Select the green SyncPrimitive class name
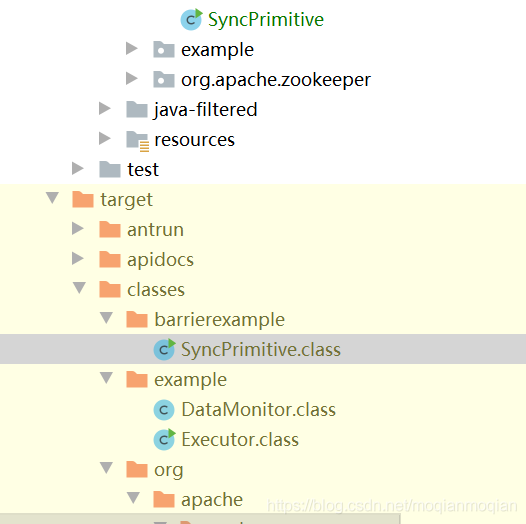Image resolution: width=526 pixels, height=524 pixels. tap(266, 19)
